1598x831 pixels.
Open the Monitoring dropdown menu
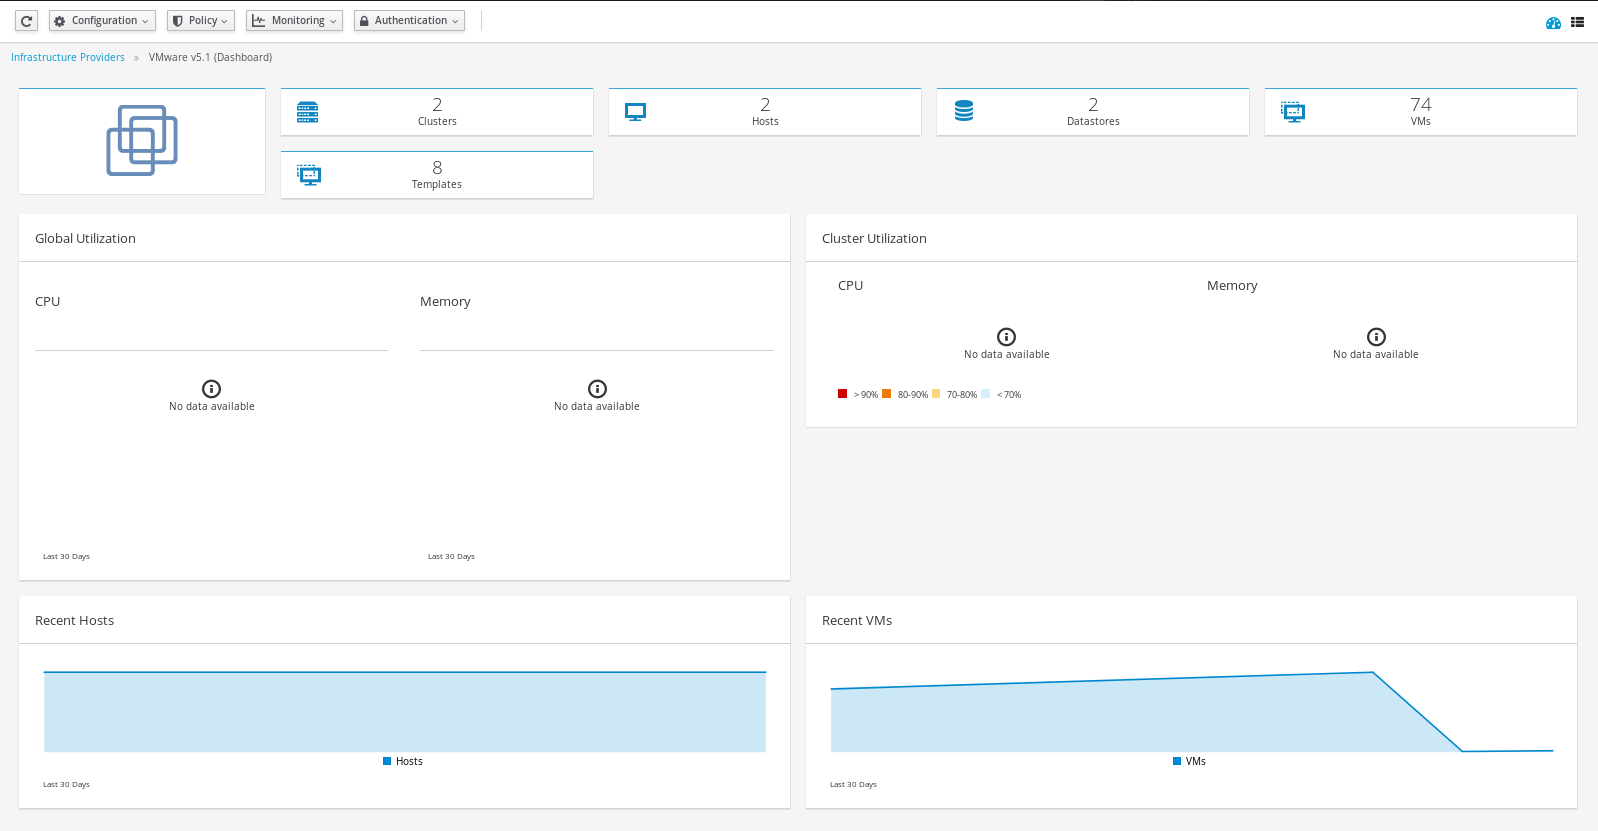[294, 21]
